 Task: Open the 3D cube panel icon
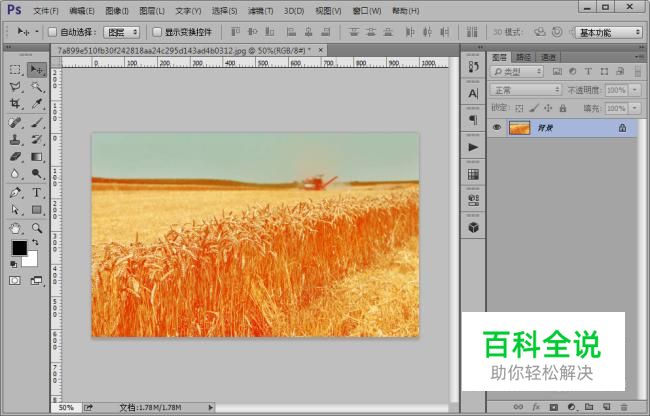(x=473, y=227)
